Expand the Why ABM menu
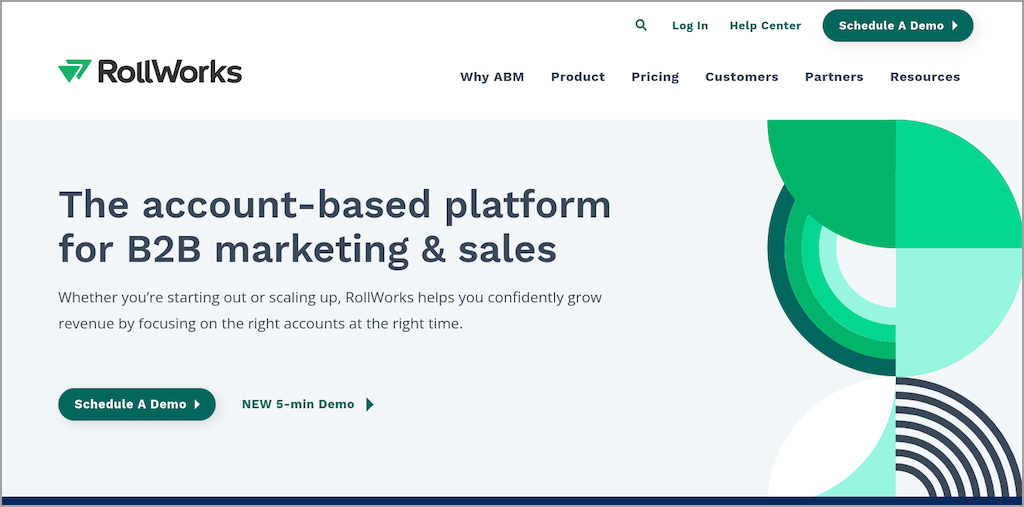Screen dimensions: 1024x507 tap(492, 77)
